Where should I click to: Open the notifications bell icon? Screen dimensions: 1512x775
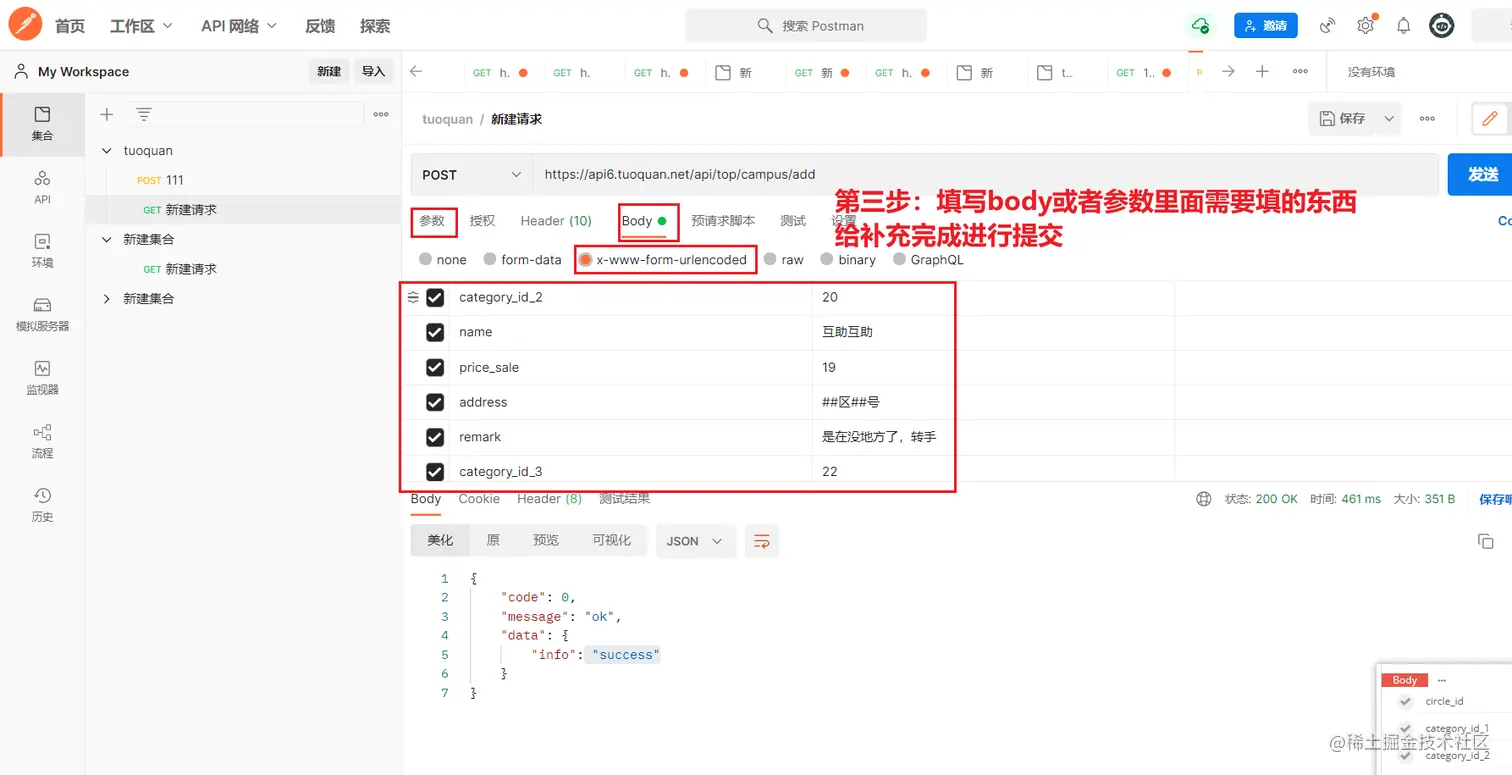click(1404, 26)
